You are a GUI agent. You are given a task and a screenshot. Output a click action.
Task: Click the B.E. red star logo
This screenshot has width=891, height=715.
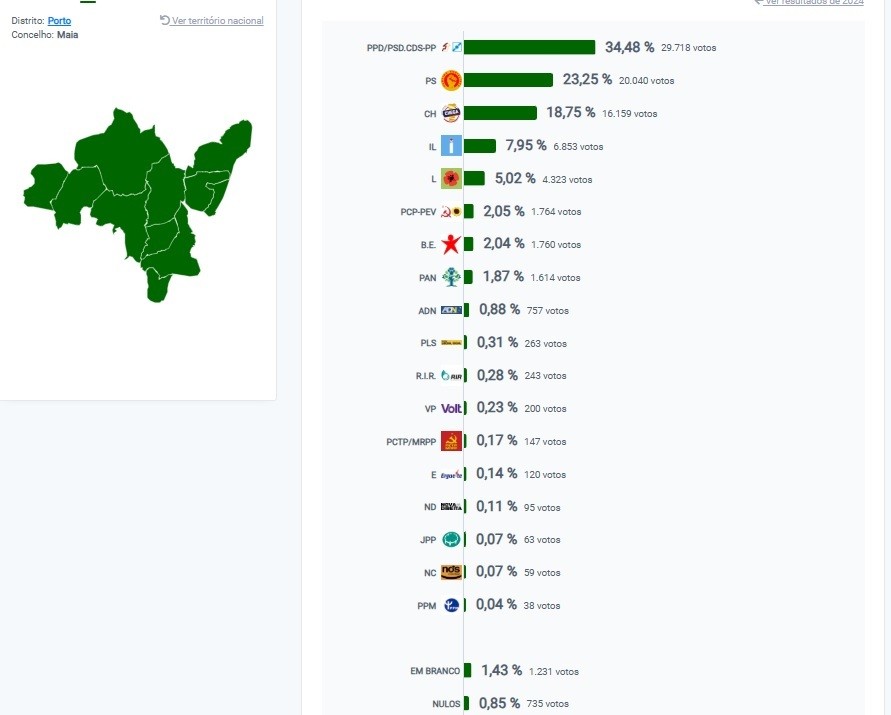coord(451,244)
